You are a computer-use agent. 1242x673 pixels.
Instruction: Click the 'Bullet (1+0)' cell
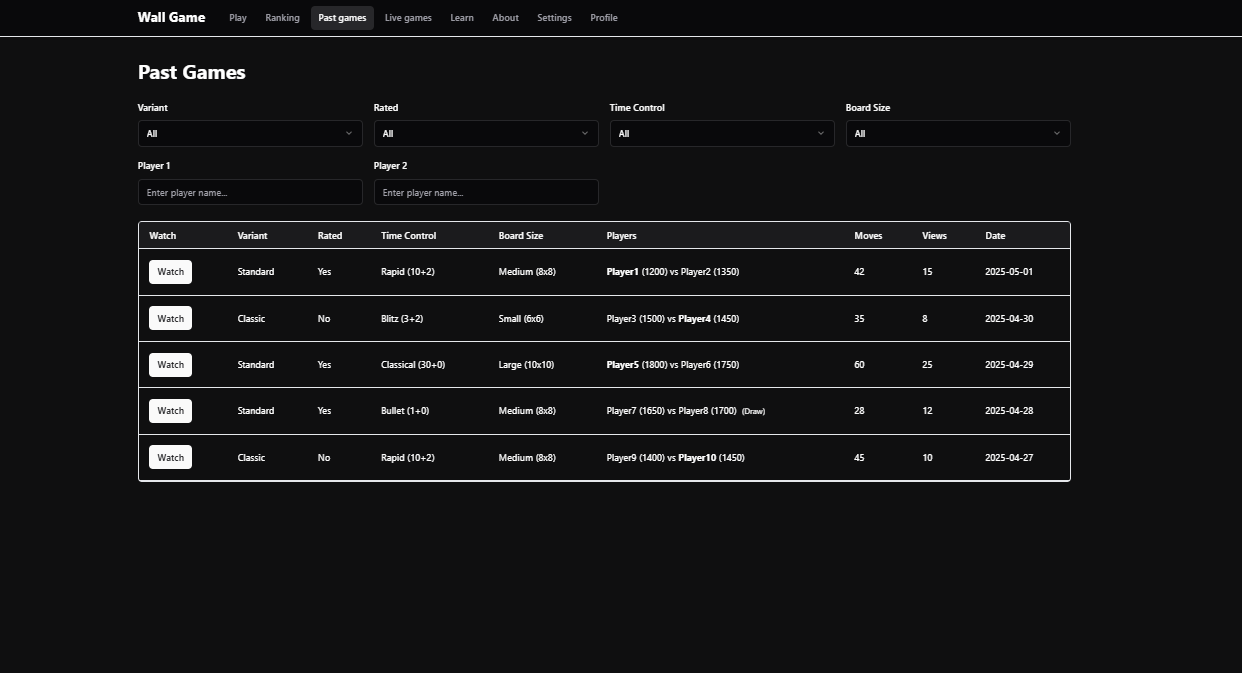[x=405, y=411]
